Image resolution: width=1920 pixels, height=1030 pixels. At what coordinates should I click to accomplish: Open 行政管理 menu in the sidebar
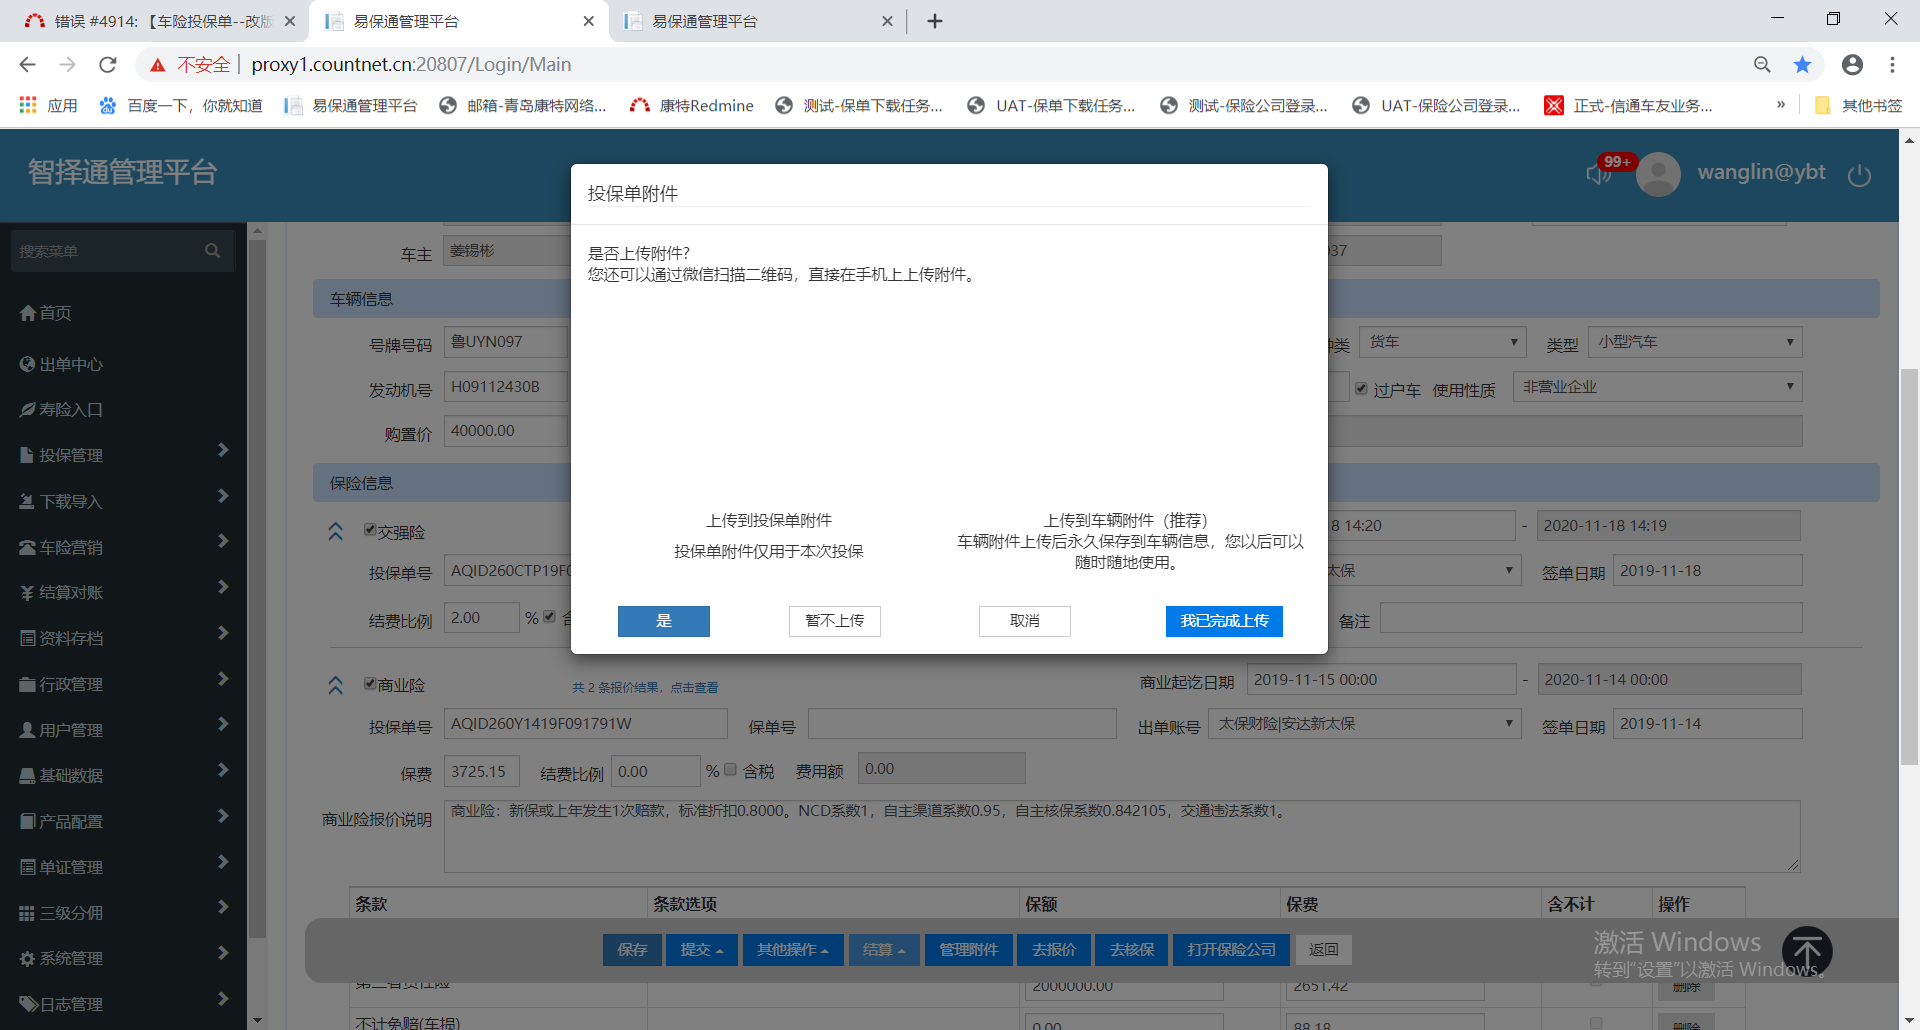[123, 684]
